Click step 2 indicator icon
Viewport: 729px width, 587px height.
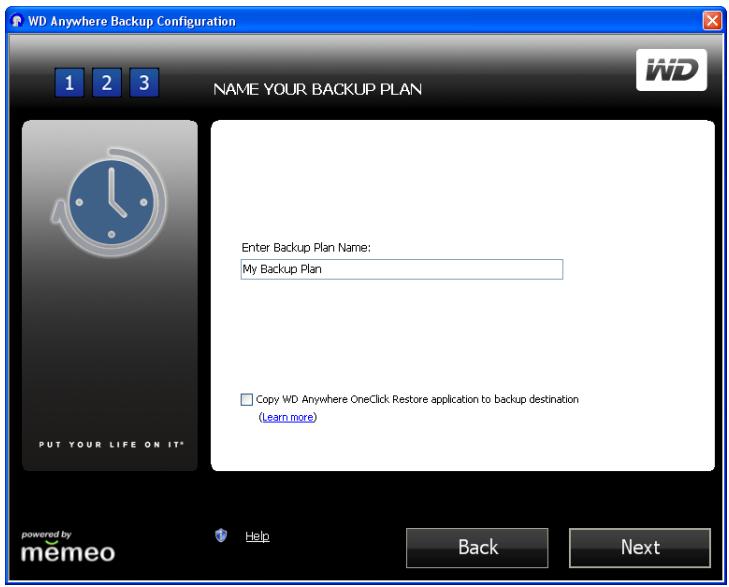107,83
